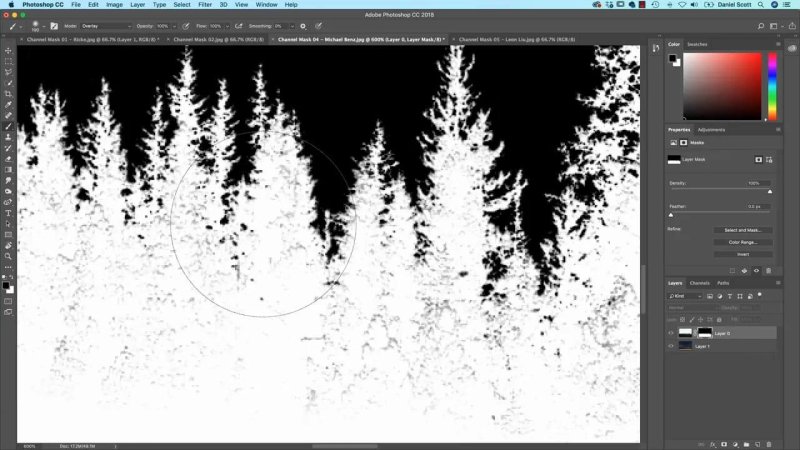The height and width of the screenshot is (450, 800).
Task: Switch to Channel Mask 02.jpg document tab
Action: click(218, 39)
